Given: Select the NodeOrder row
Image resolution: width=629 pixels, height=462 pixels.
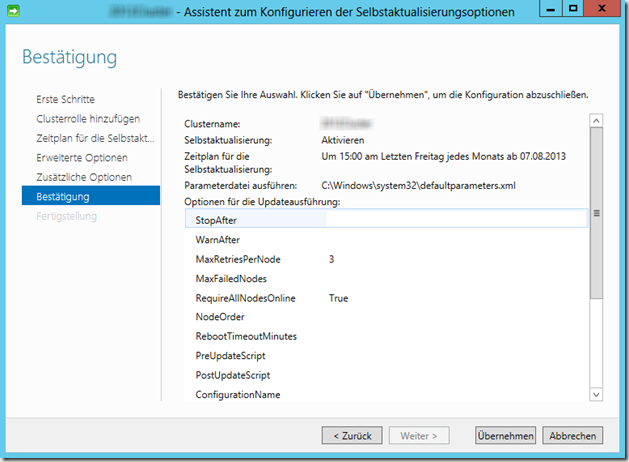Looking at the screenshot, I should click(x=386, y=317).
